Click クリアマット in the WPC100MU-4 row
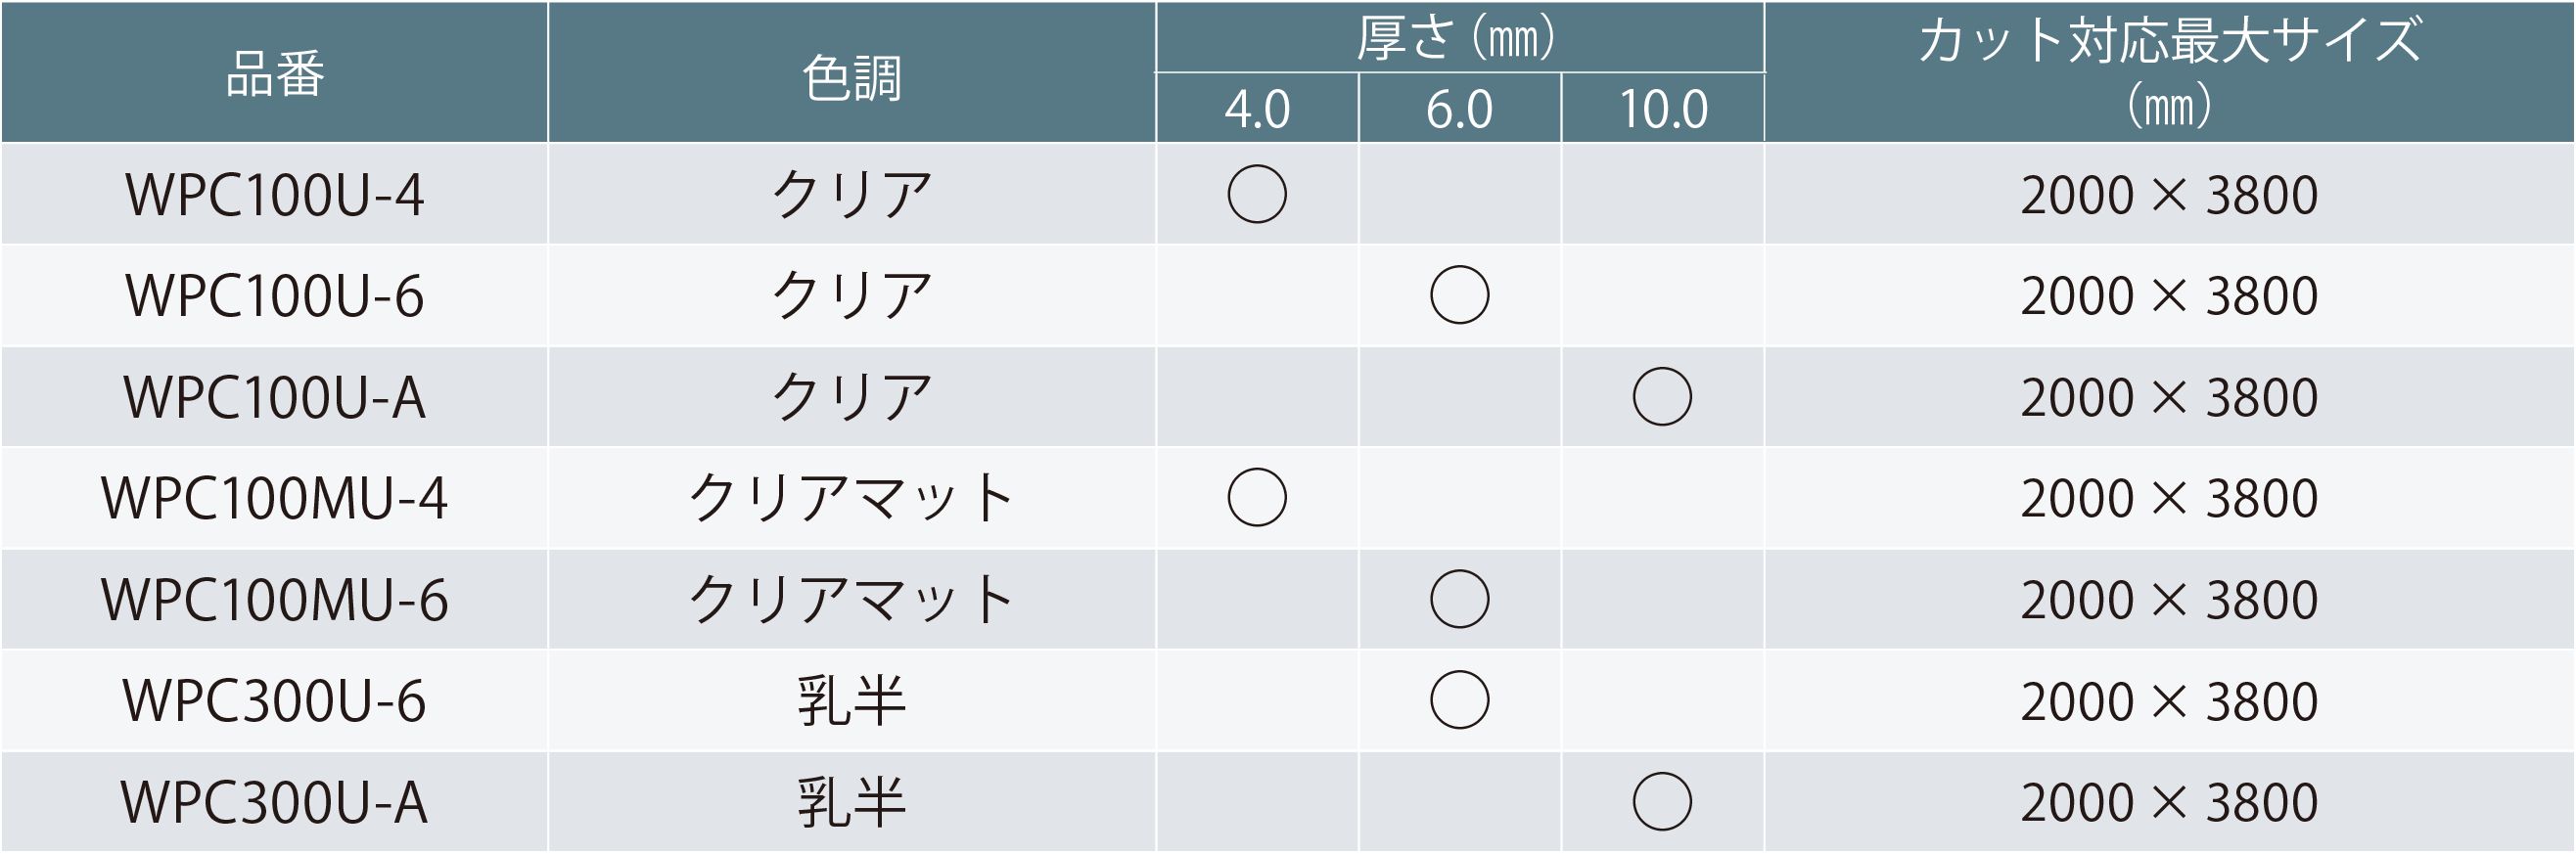This screenshot has height=854, width=2576. [x=852, y=498]
